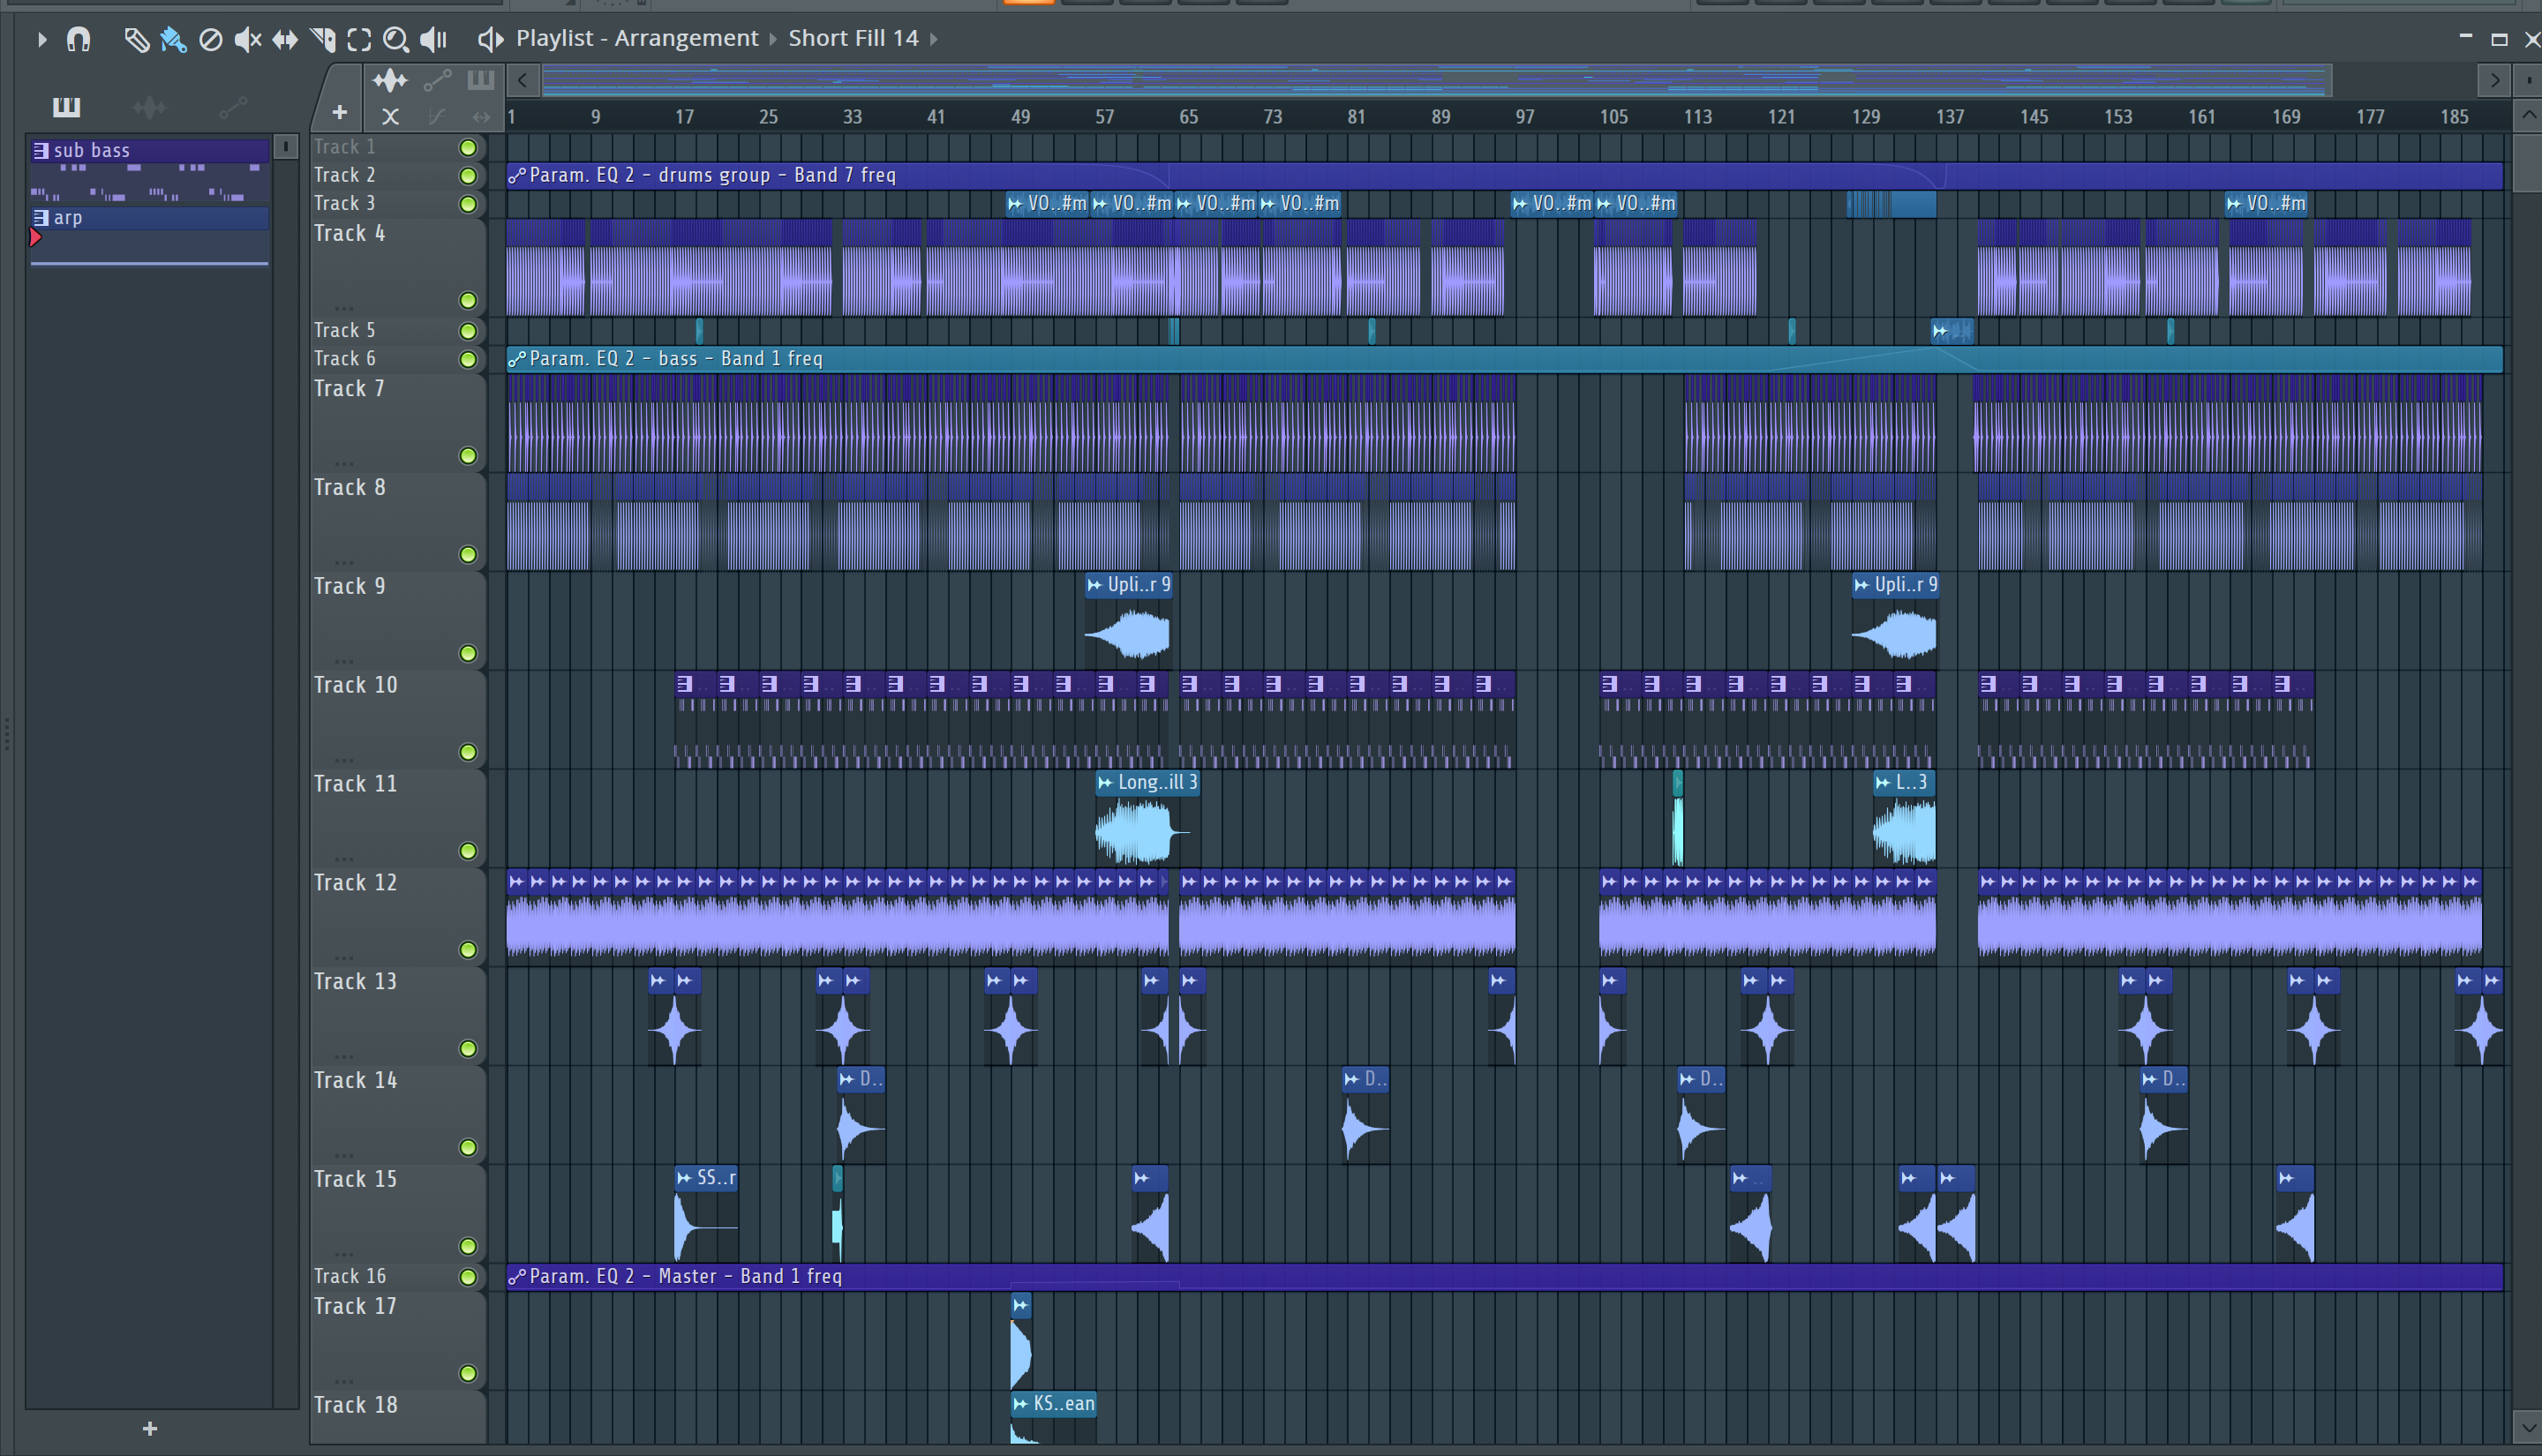Open menu of Master Band 1 freq clip
Screen dimensions: 2542x1456
517,1277
